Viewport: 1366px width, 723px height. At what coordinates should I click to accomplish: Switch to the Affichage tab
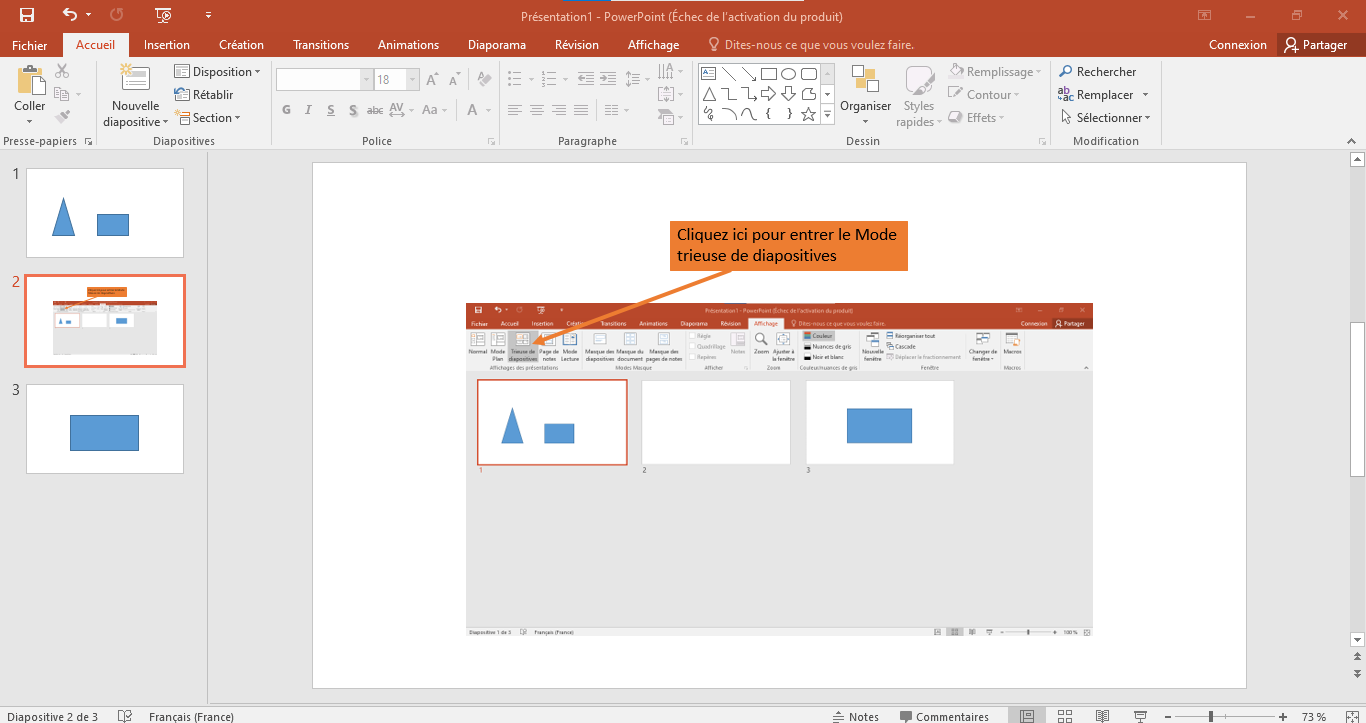pyautogui.click(x=653, y=45)
